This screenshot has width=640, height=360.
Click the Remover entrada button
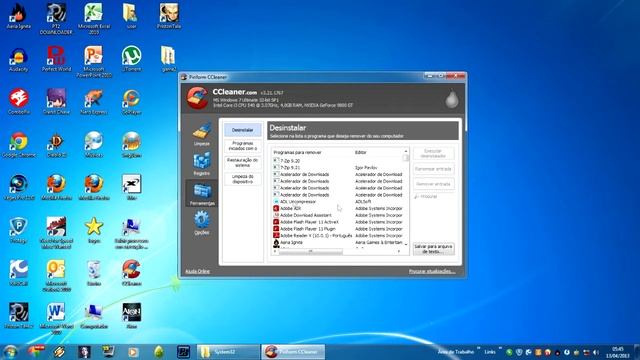click(433, 184)
